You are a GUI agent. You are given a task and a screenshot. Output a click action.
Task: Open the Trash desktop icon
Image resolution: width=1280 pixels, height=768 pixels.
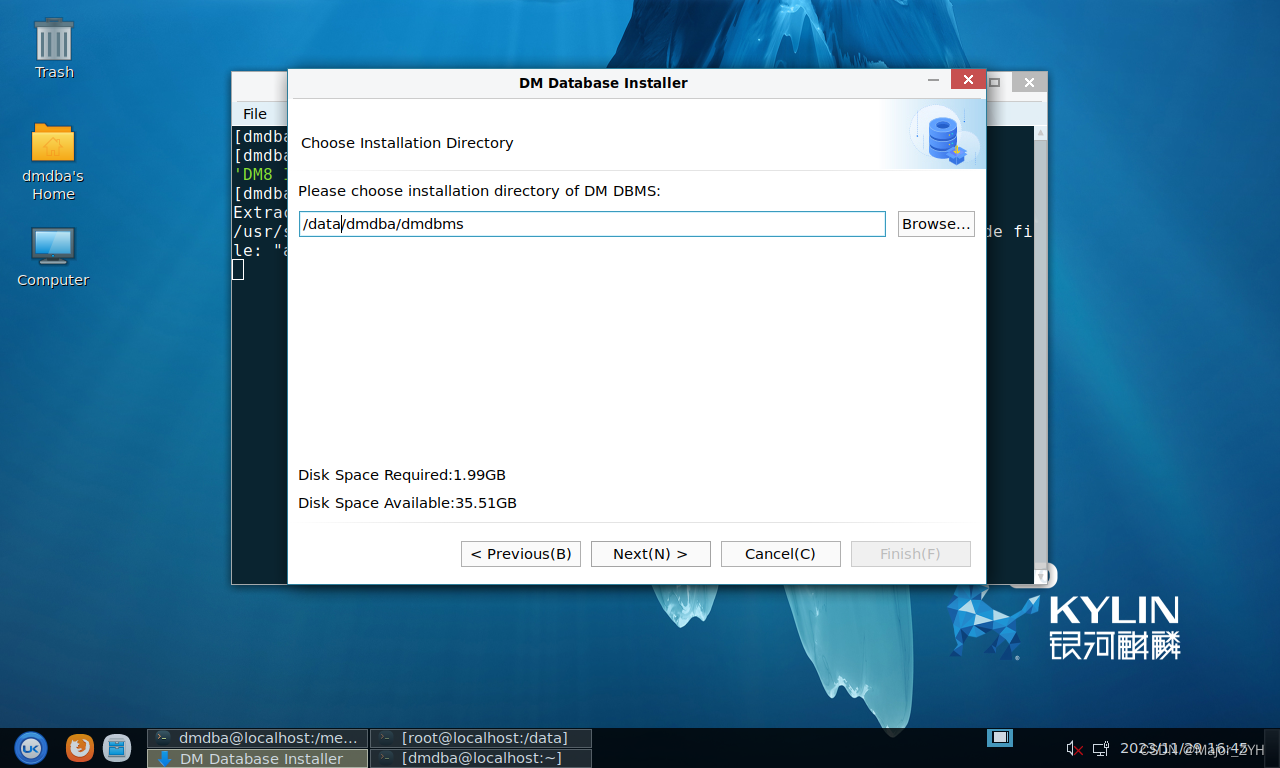54,48
